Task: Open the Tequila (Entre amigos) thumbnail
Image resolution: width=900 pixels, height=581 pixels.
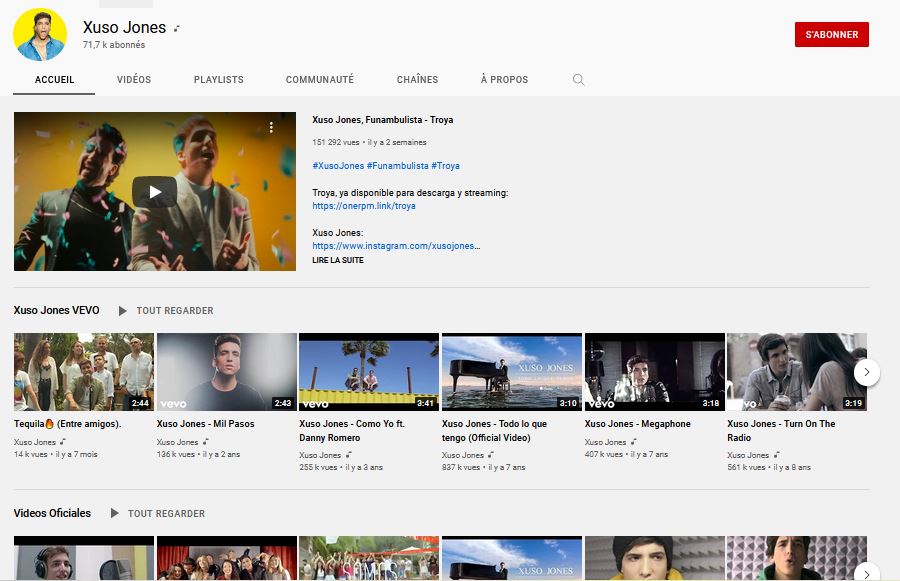Action: (x=84, y=372)
